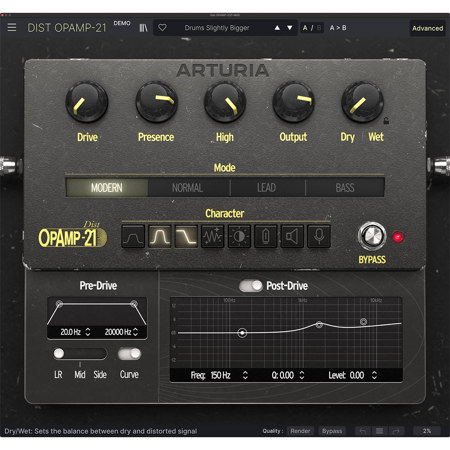Select the middle EQ band node
450x450 pixels.
[x=319, y=324]
